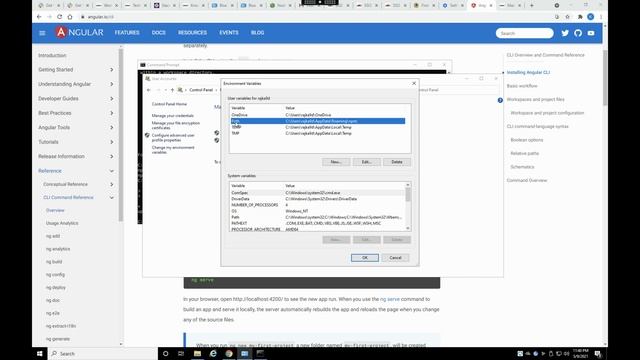This screenshot has width=640, height=360.
Task: Open the RESOURCES nav item
Action: click(x=192, y=33)
